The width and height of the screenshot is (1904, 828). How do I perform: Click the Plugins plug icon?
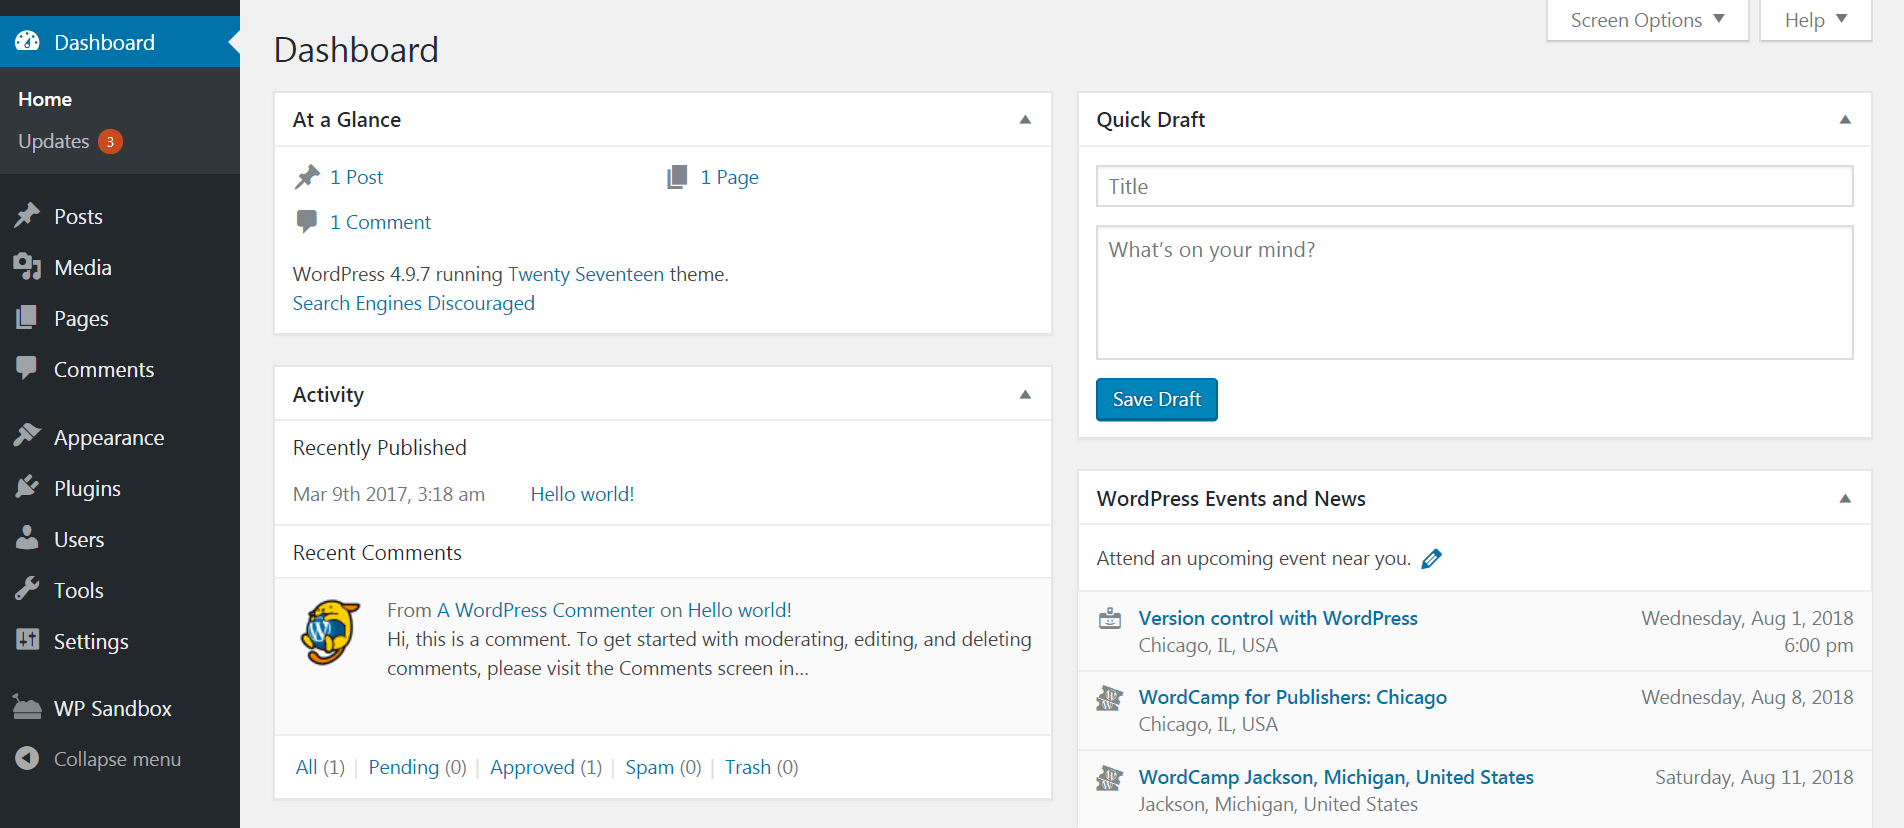[27, 487]
